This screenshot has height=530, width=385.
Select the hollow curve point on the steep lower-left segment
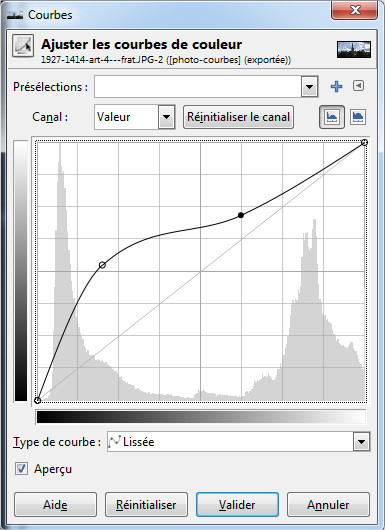click(102, 265)
